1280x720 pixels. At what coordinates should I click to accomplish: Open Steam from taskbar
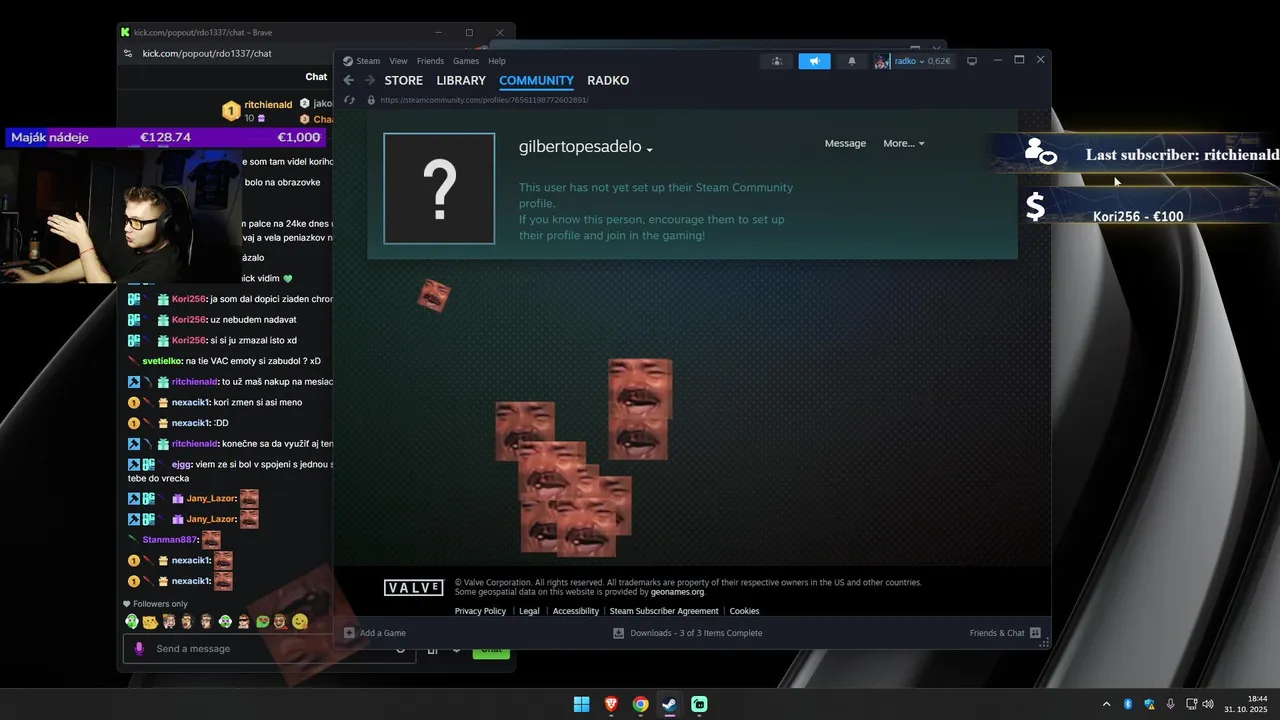coord(669,704)
